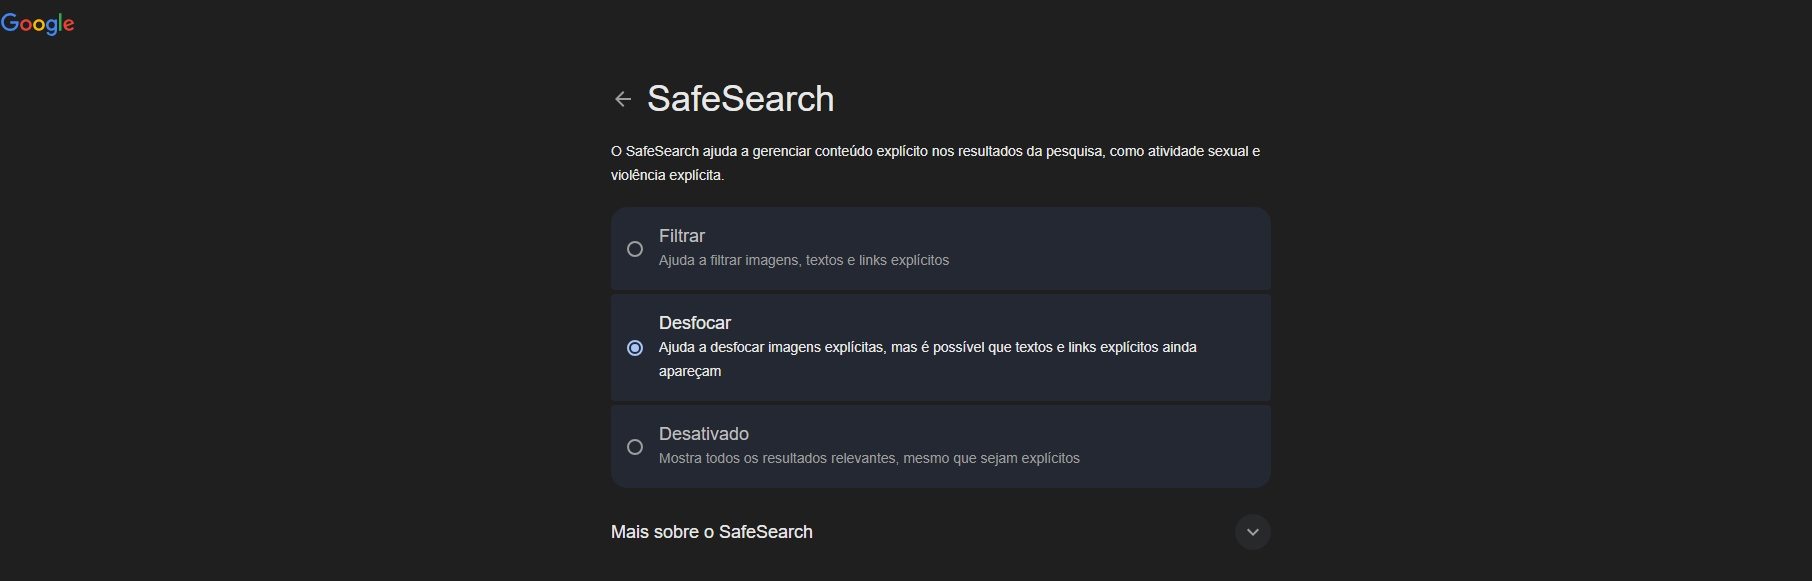Click the 'Mais sobre o SafeSearch' label
1812x581 pixels.
[712, 532]
